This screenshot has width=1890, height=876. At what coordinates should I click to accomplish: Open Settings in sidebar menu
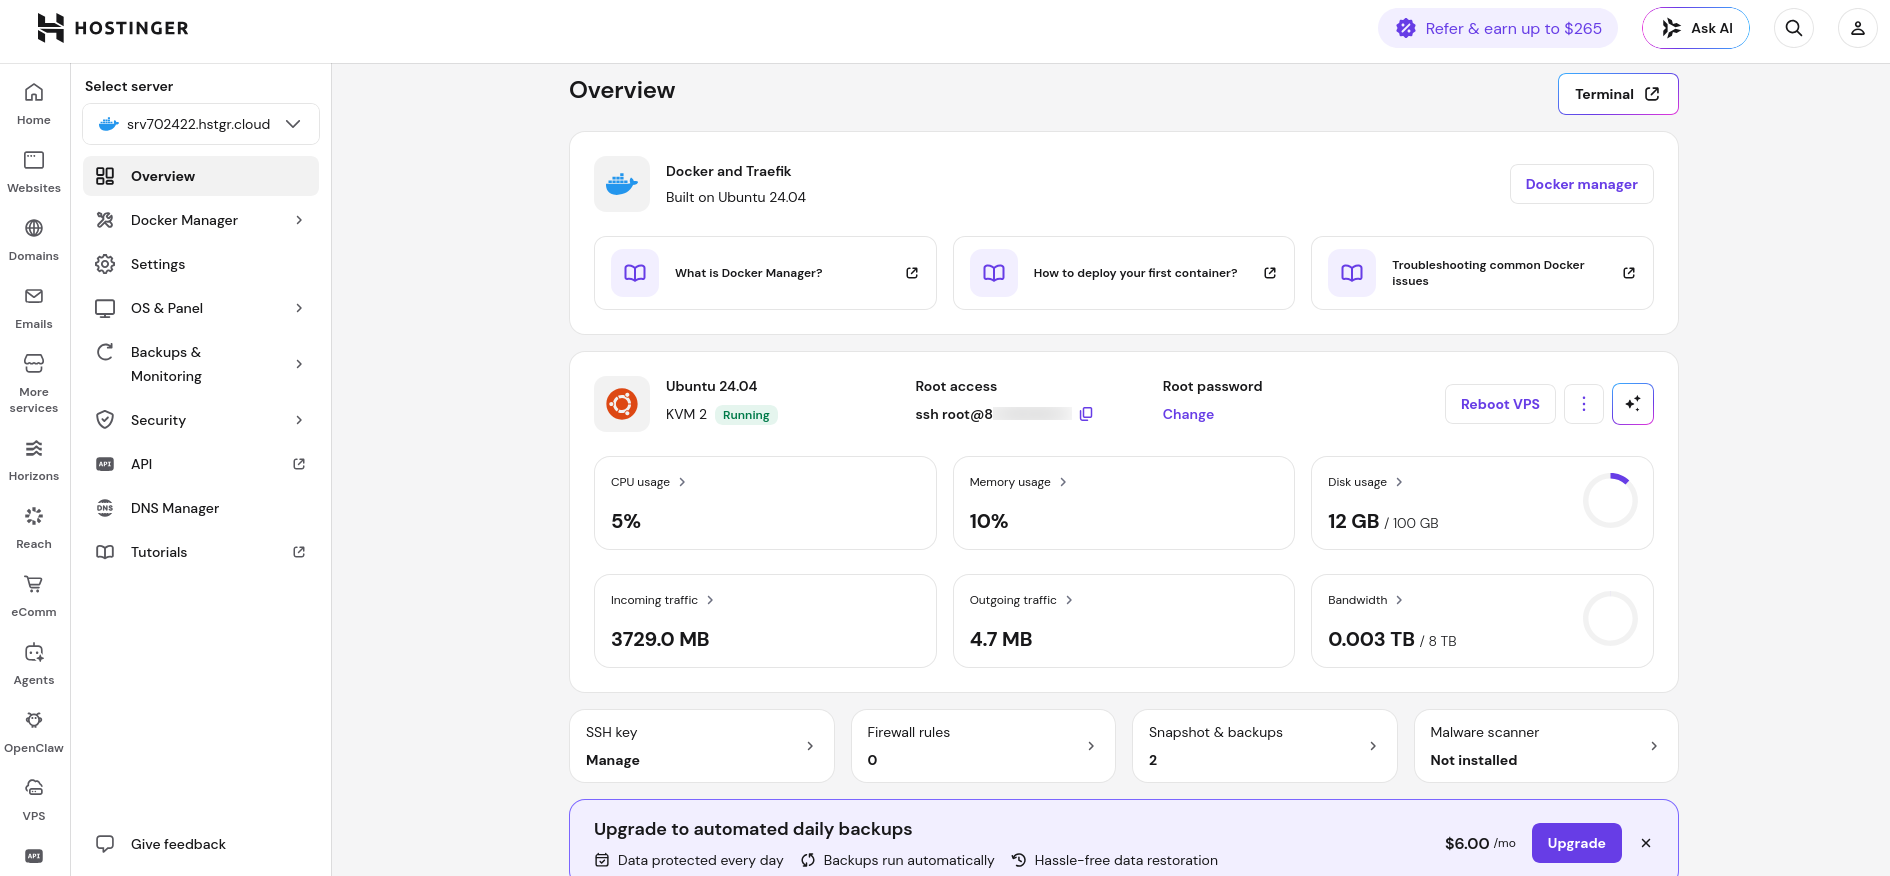pos(201,264)
